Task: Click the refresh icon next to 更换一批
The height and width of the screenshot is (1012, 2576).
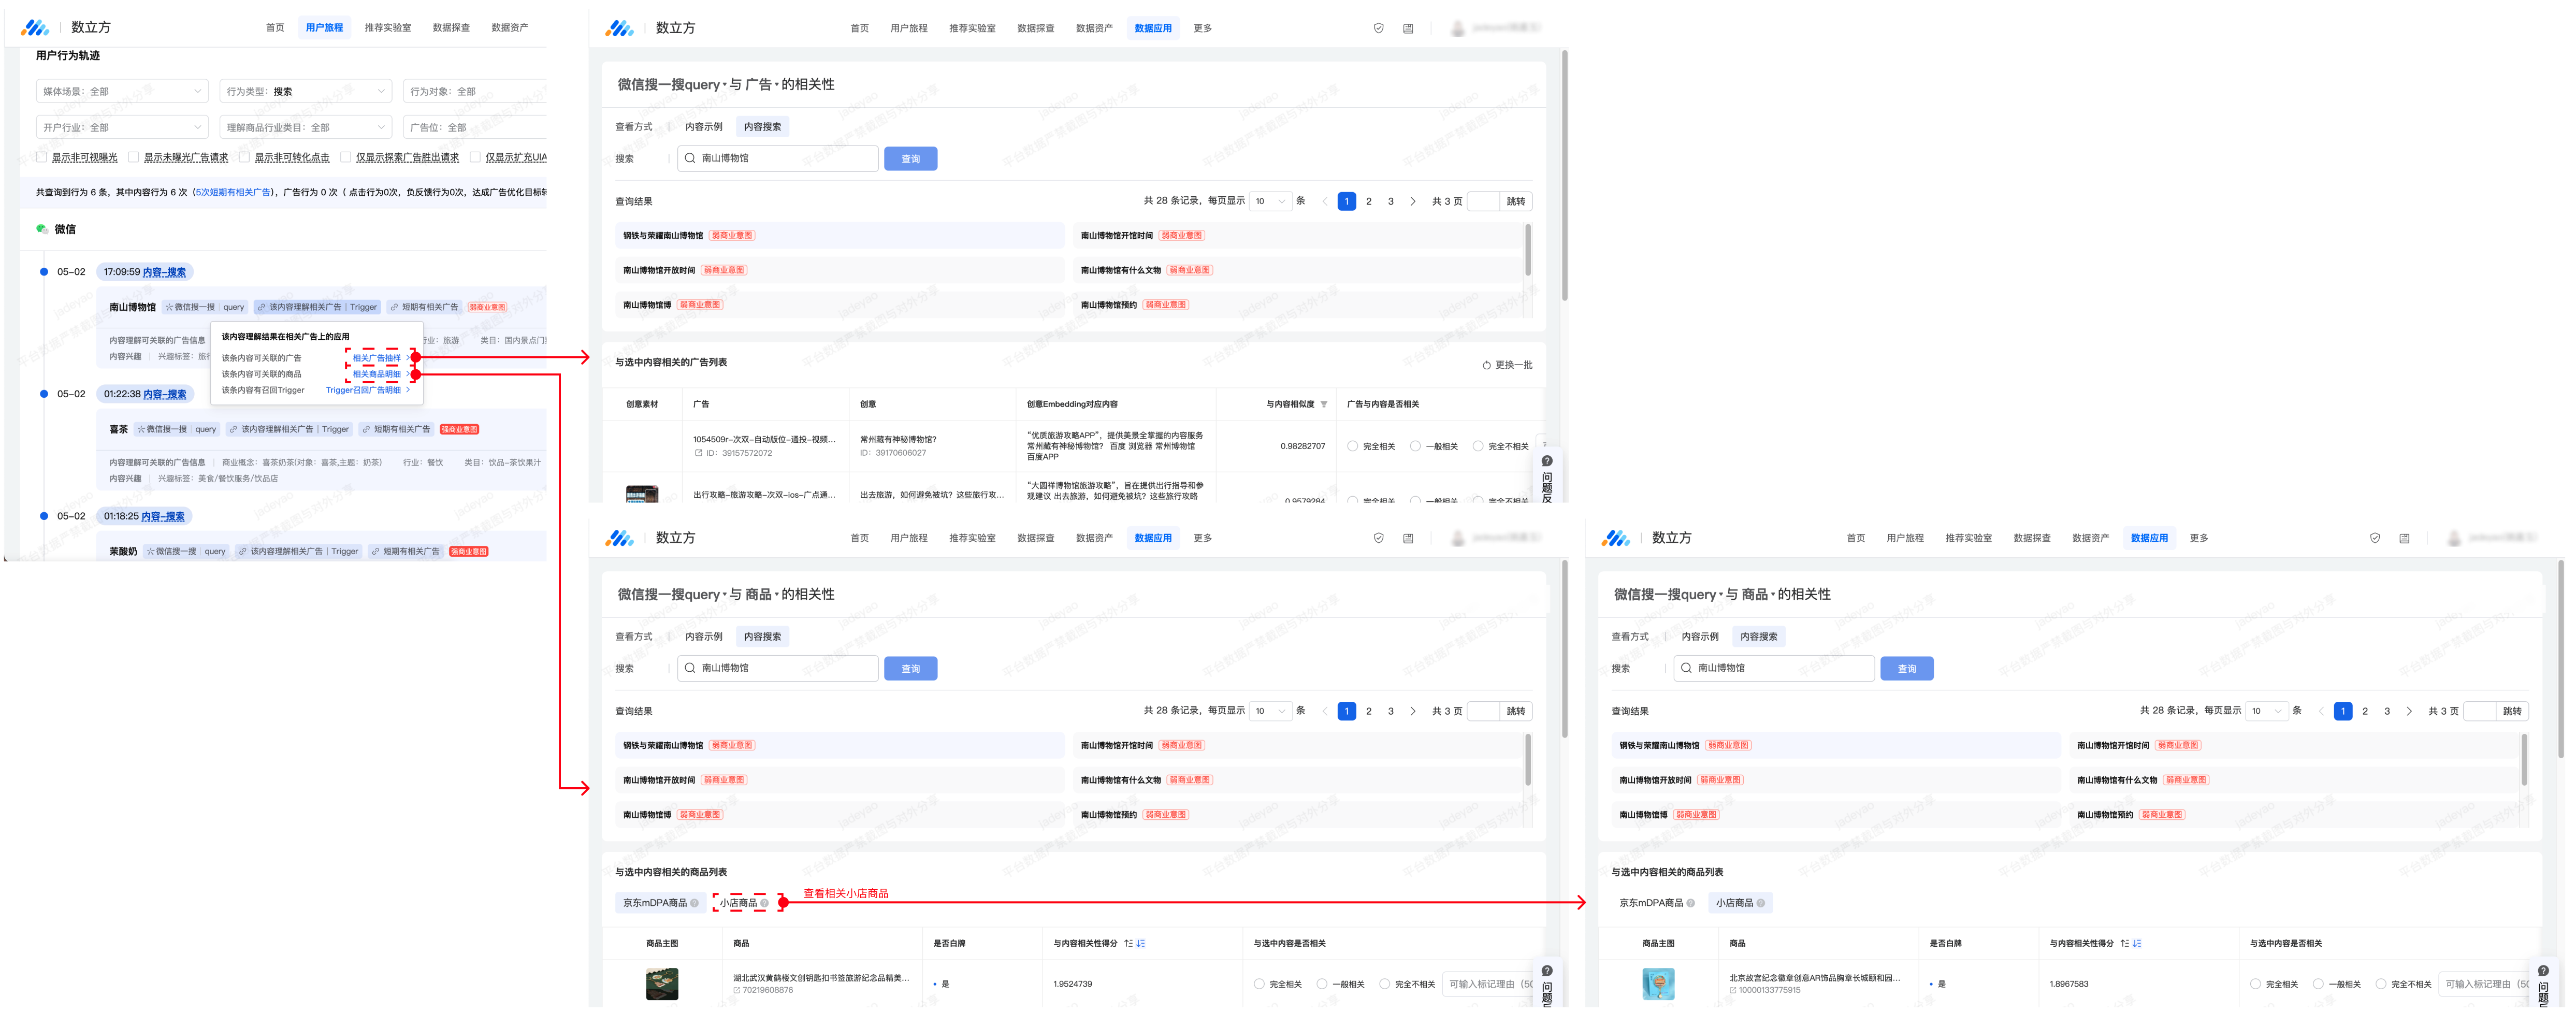Action: click(1486, 365)
